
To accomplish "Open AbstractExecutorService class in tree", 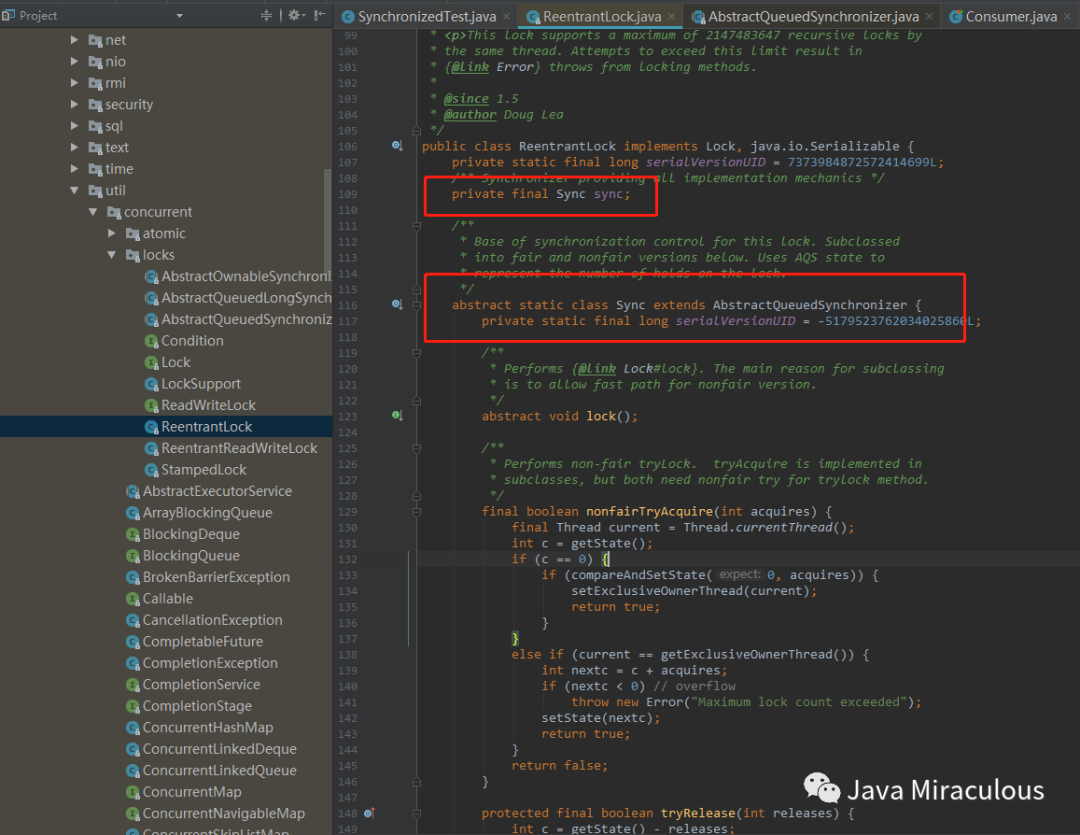I will point(209,491).
